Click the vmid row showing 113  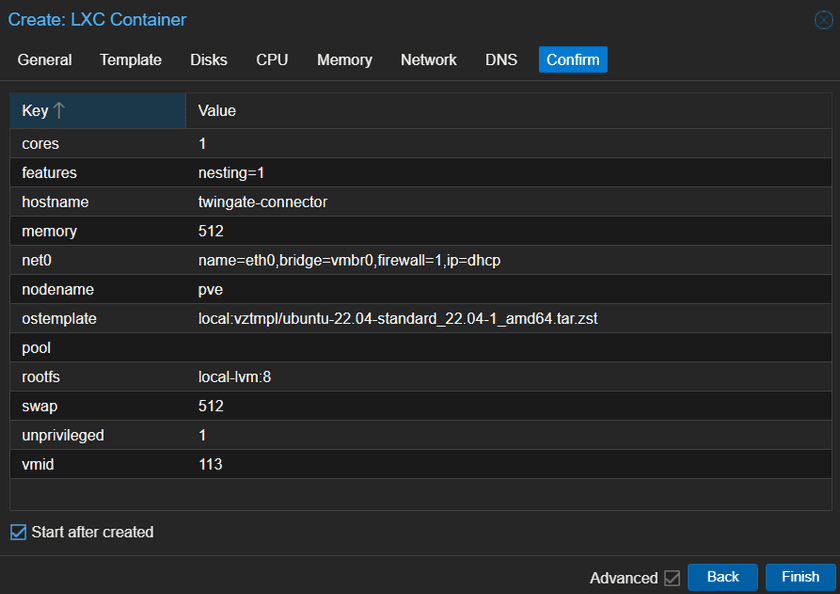tap(300, 464)
